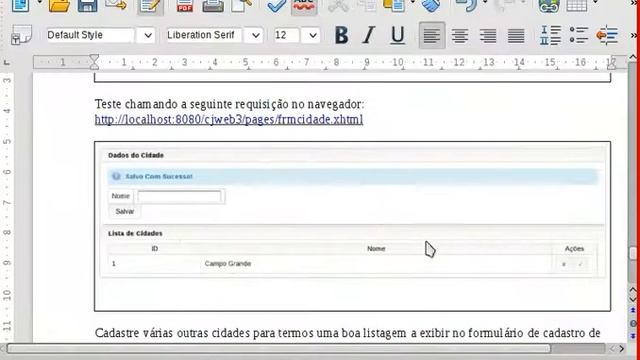
Task: Click the horizontal scrollbar right arrow
Action: pos(621,349)
